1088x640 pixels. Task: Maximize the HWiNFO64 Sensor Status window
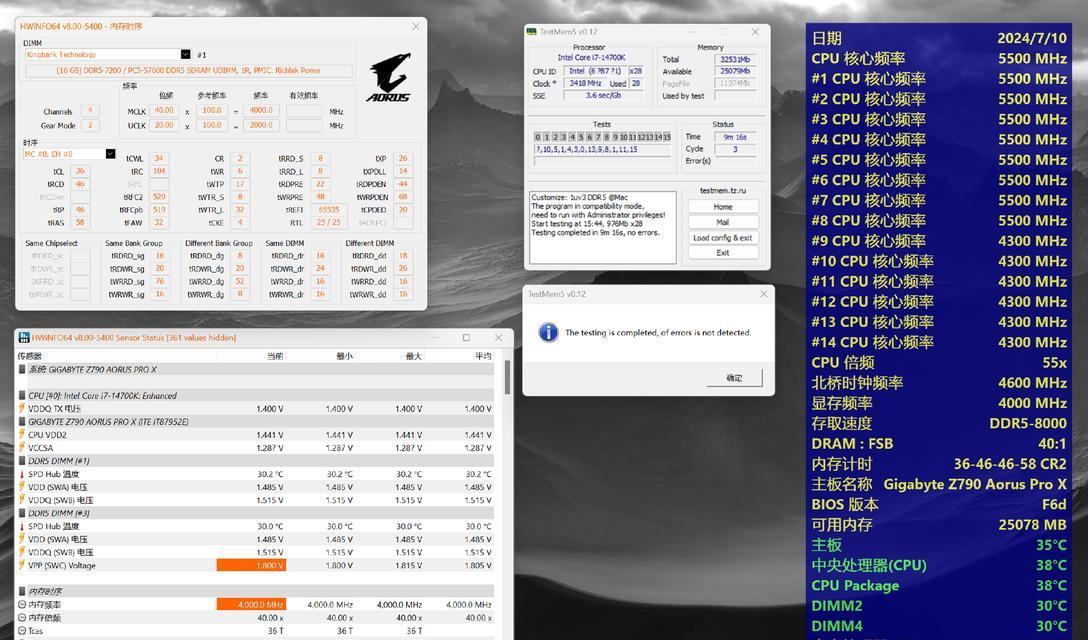(466, 337)
